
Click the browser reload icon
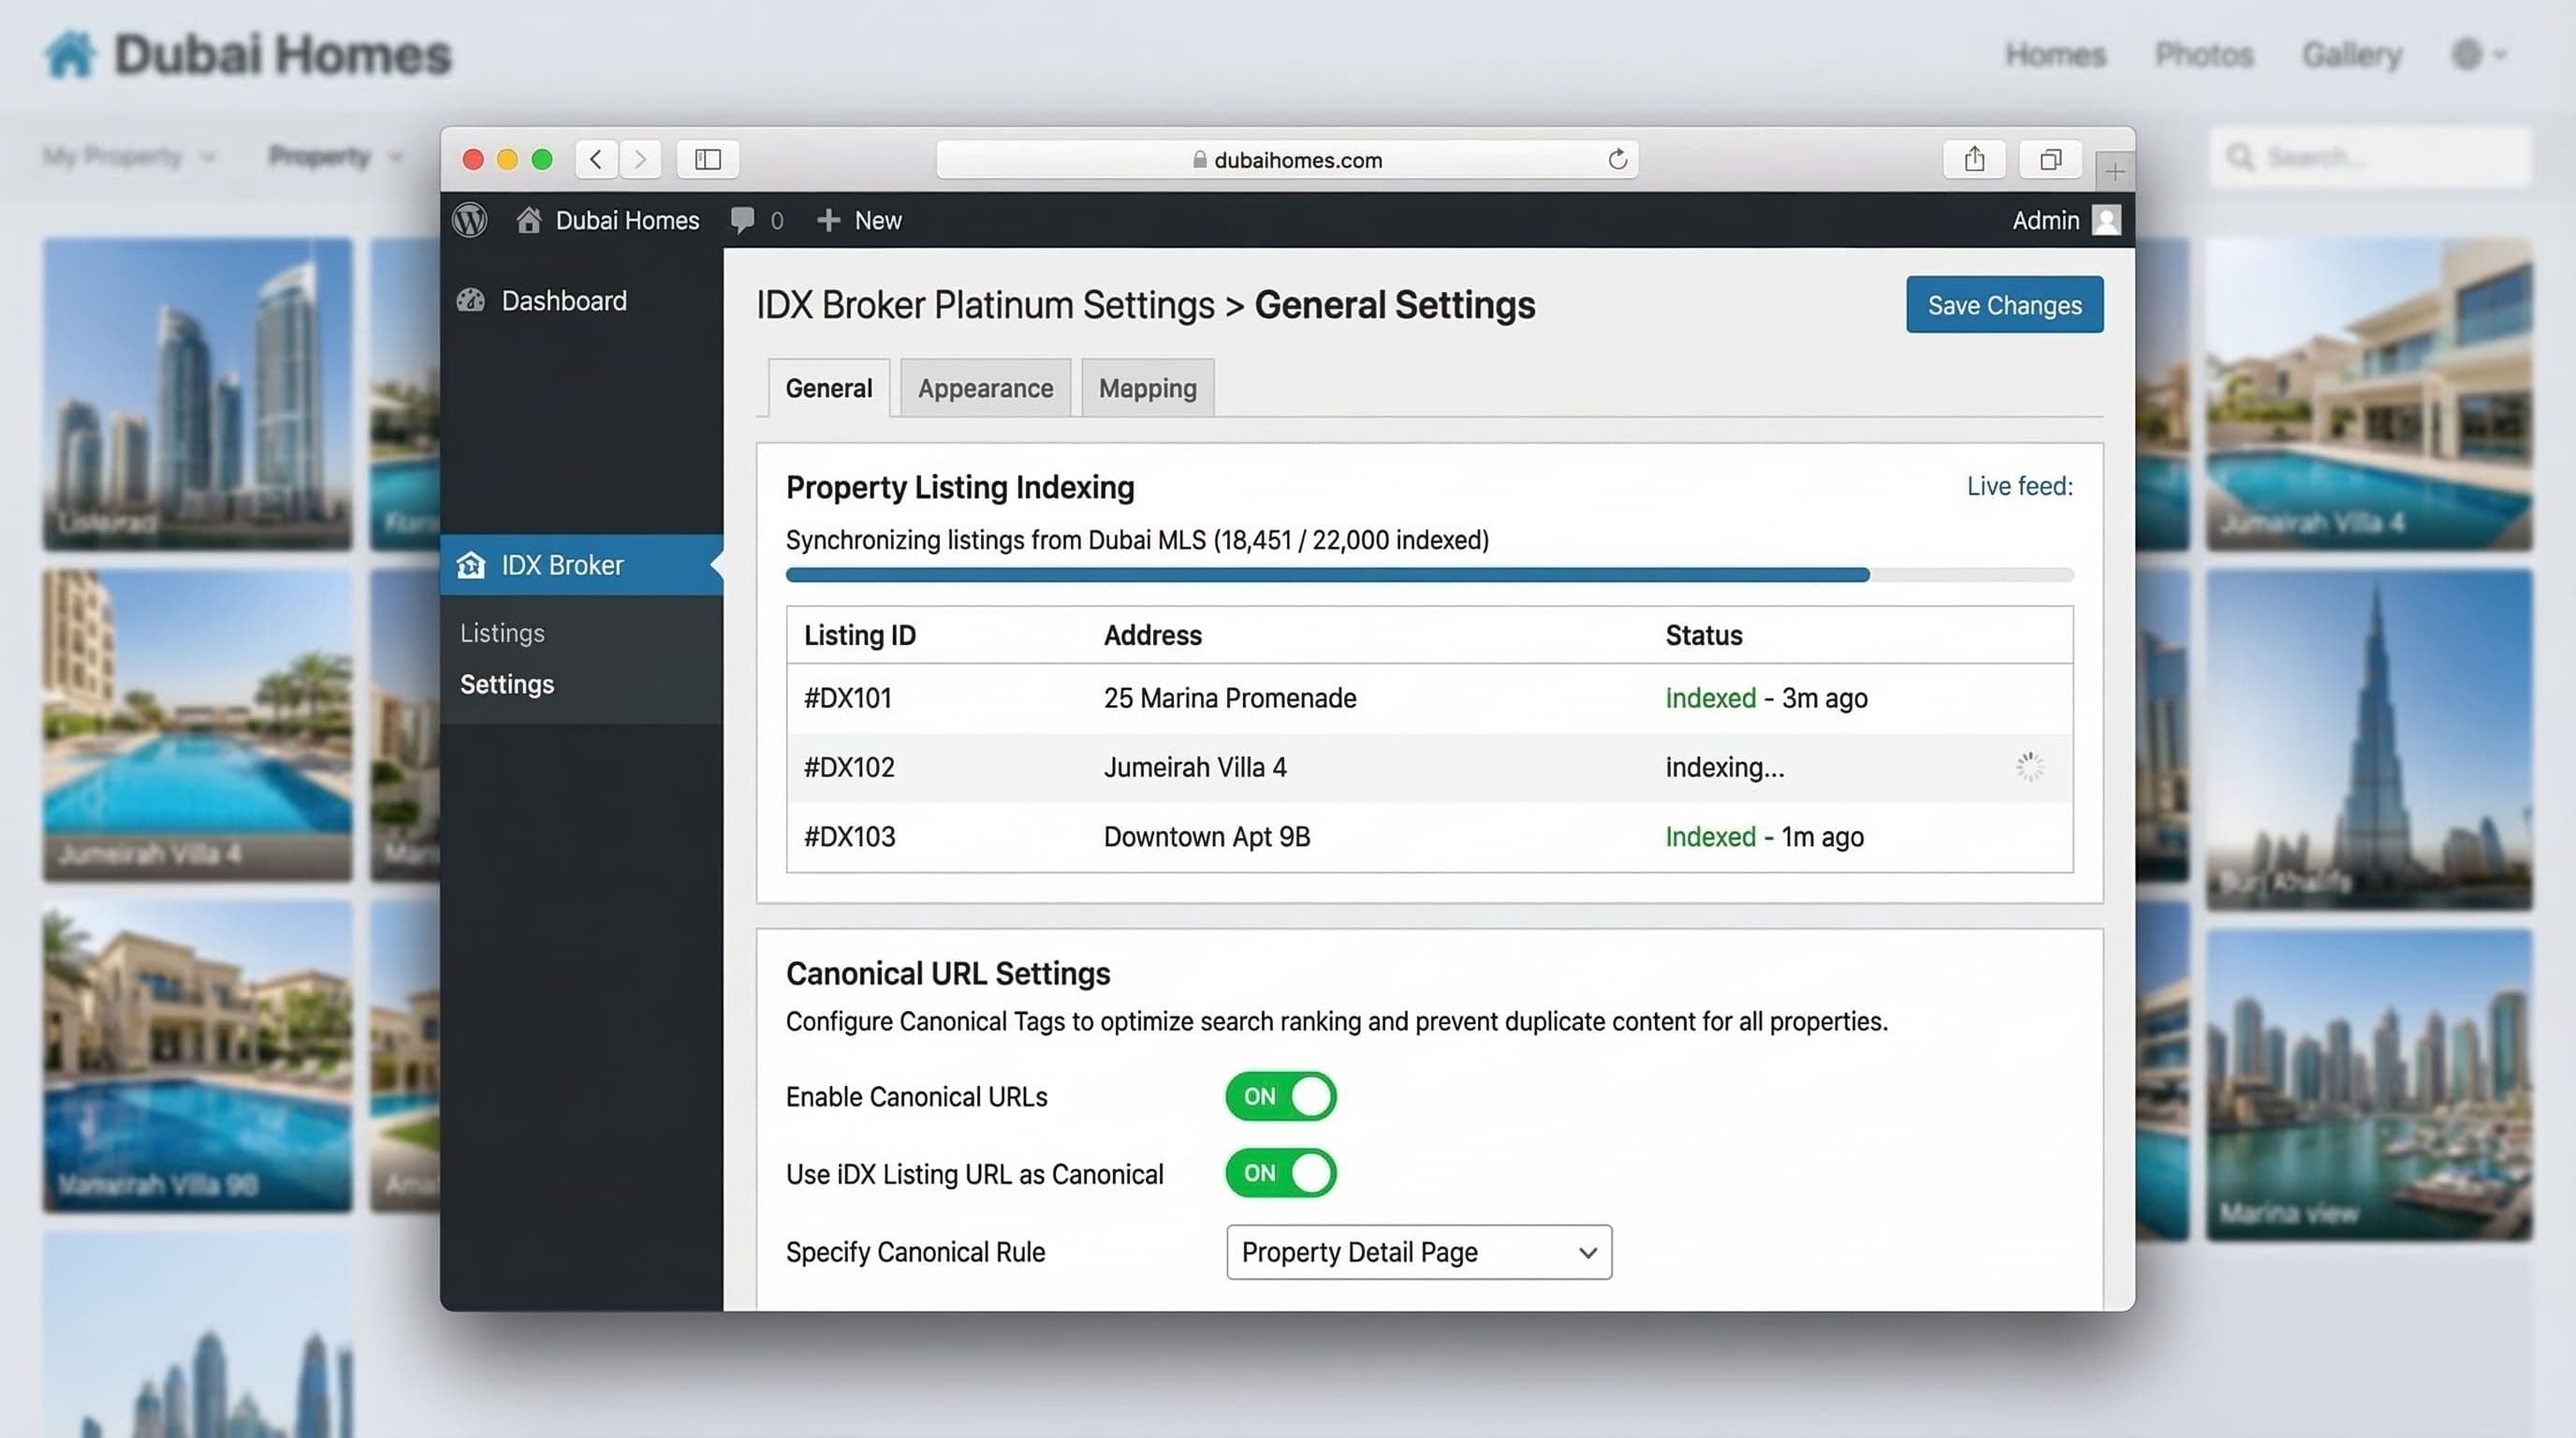tap(1617, 159)
